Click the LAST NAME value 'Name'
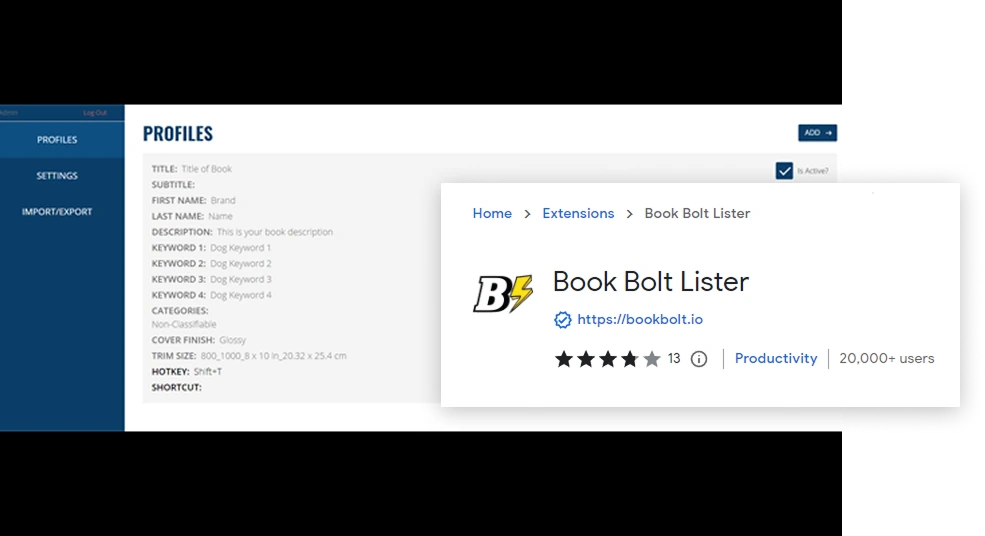This screenshot has height=536, width=985. 220,216
